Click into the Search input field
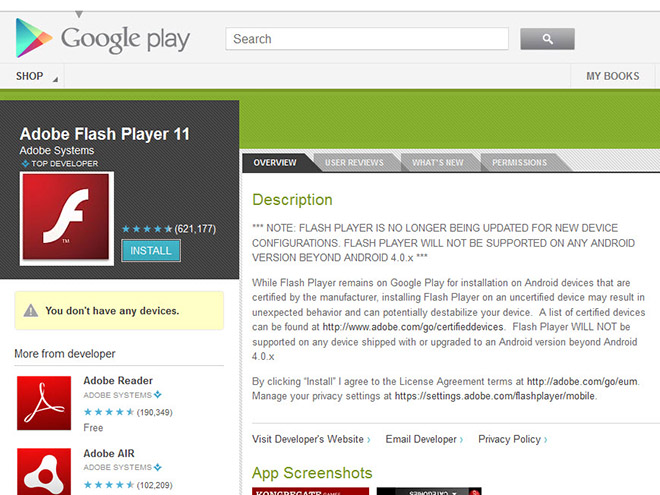This screenshot has height=495, width=660. click(367, 39)
